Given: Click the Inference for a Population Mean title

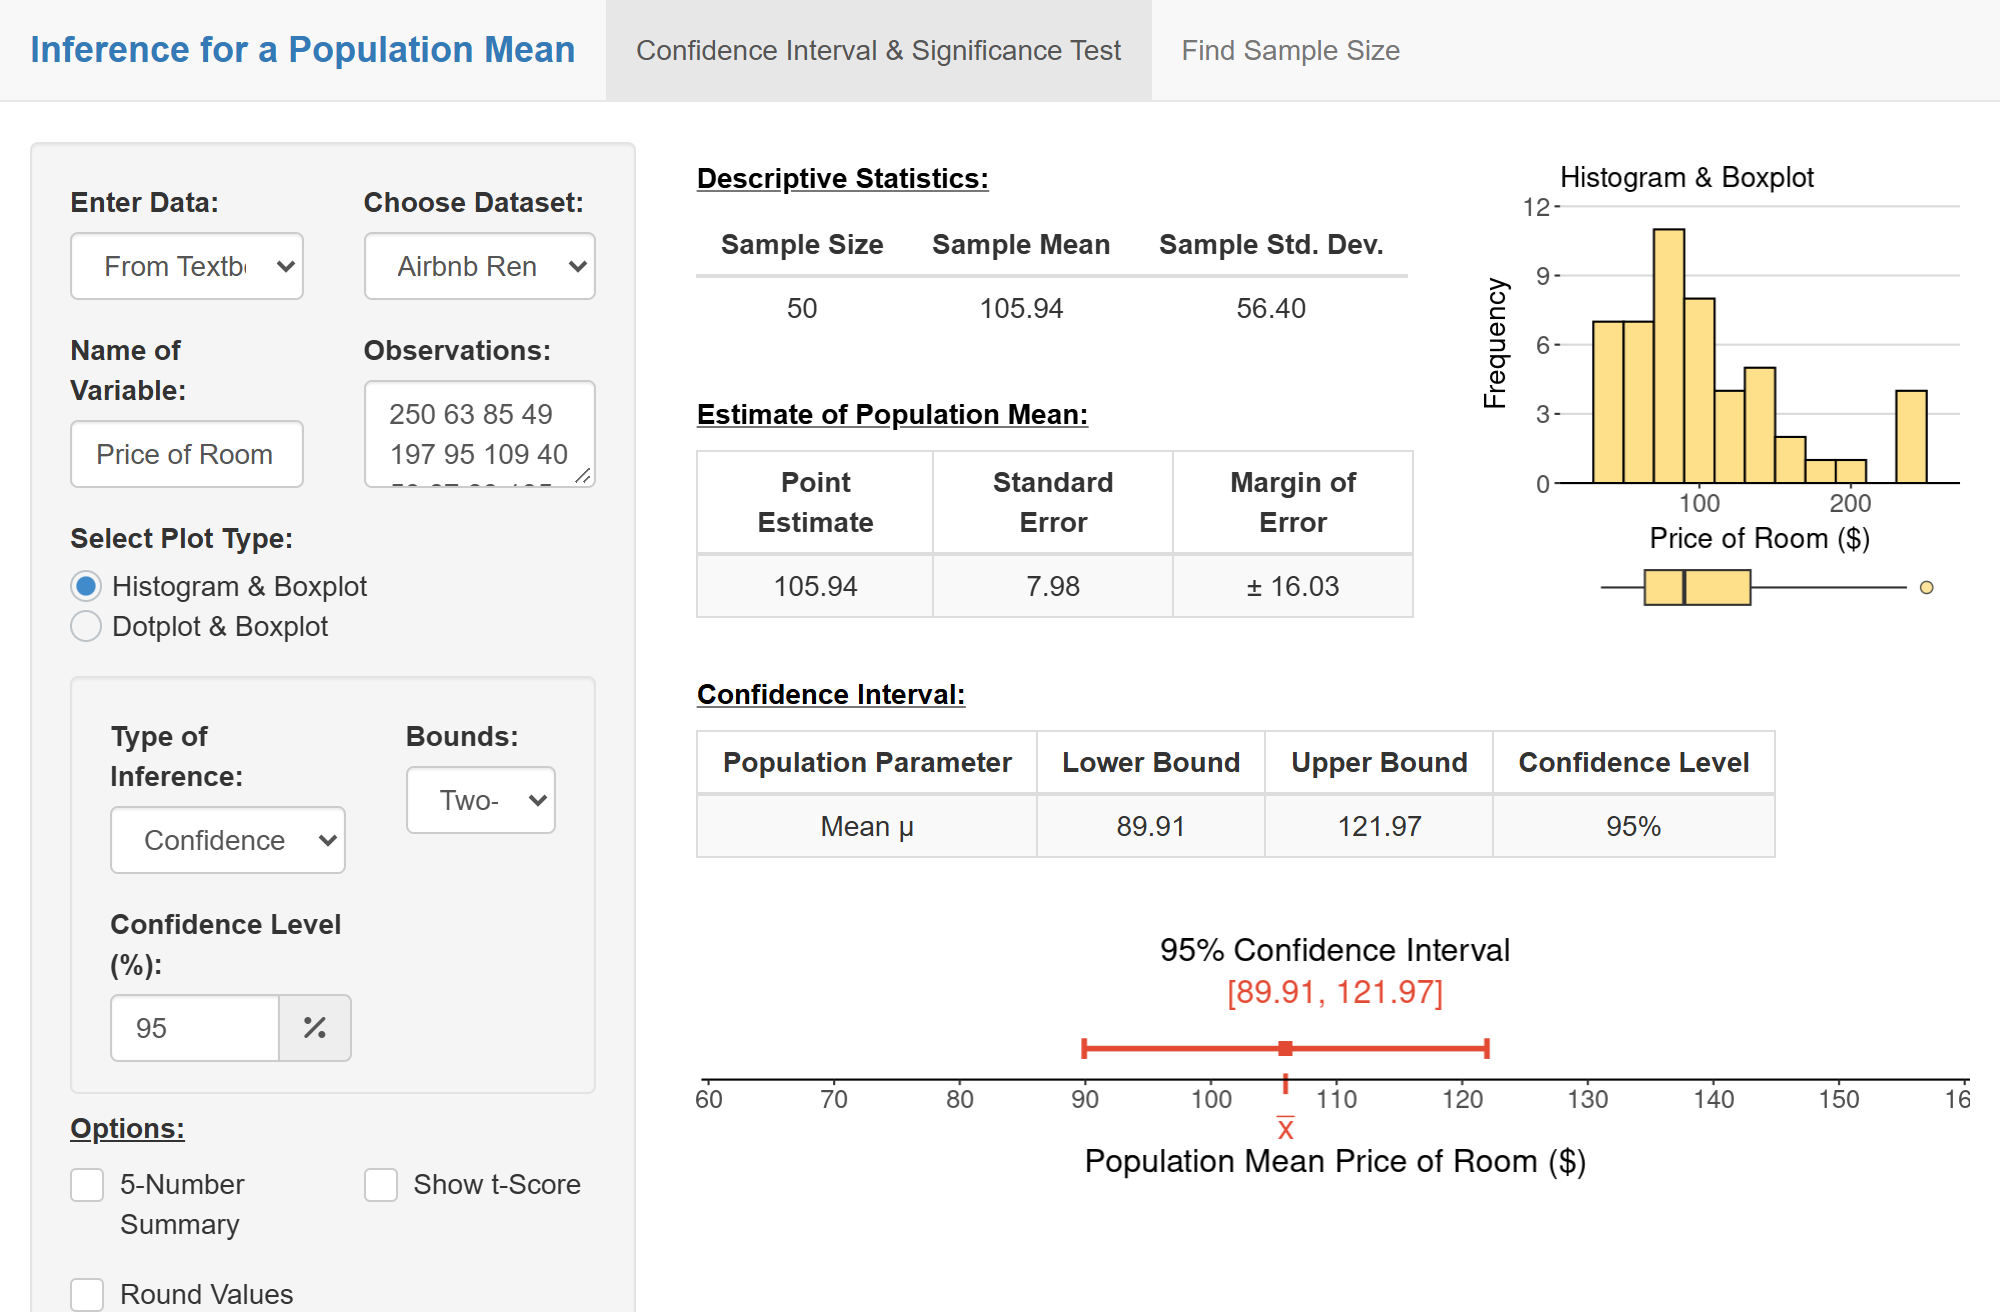Looking at the screenshot, I should tap(303, 49).
